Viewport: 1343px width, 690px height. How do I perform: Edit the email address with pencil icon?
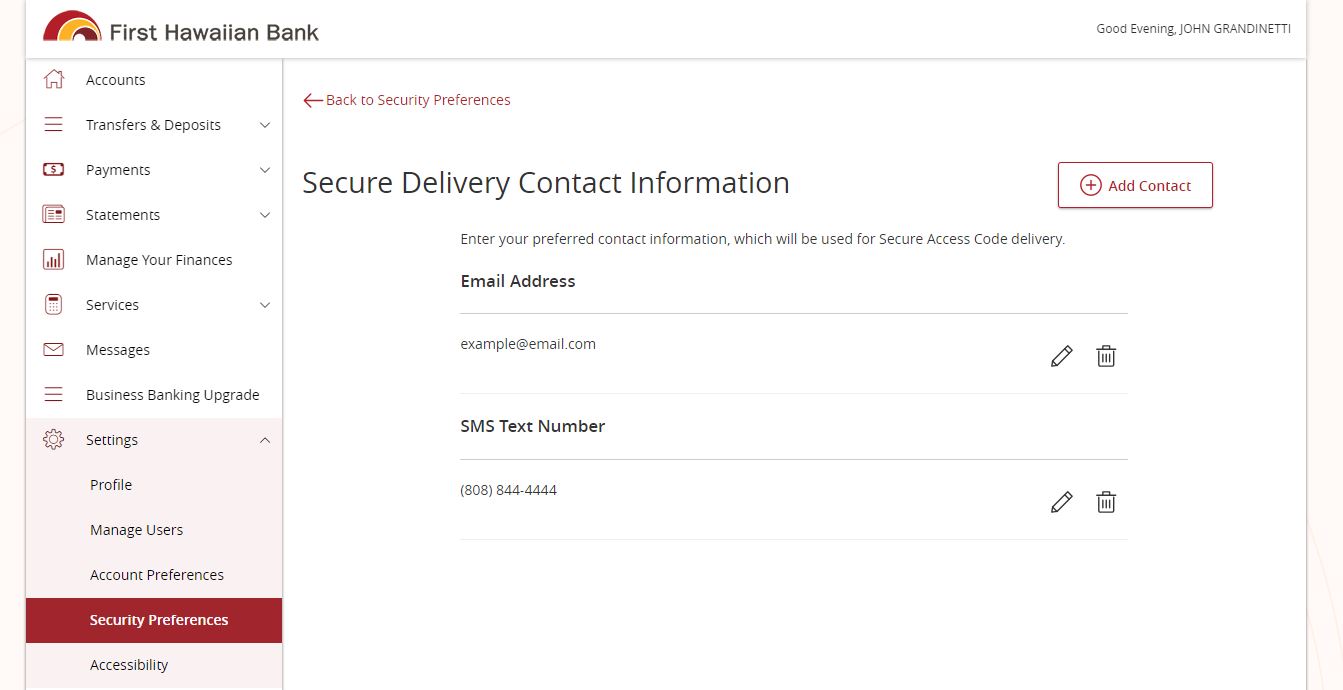[x=1062, y=356]
